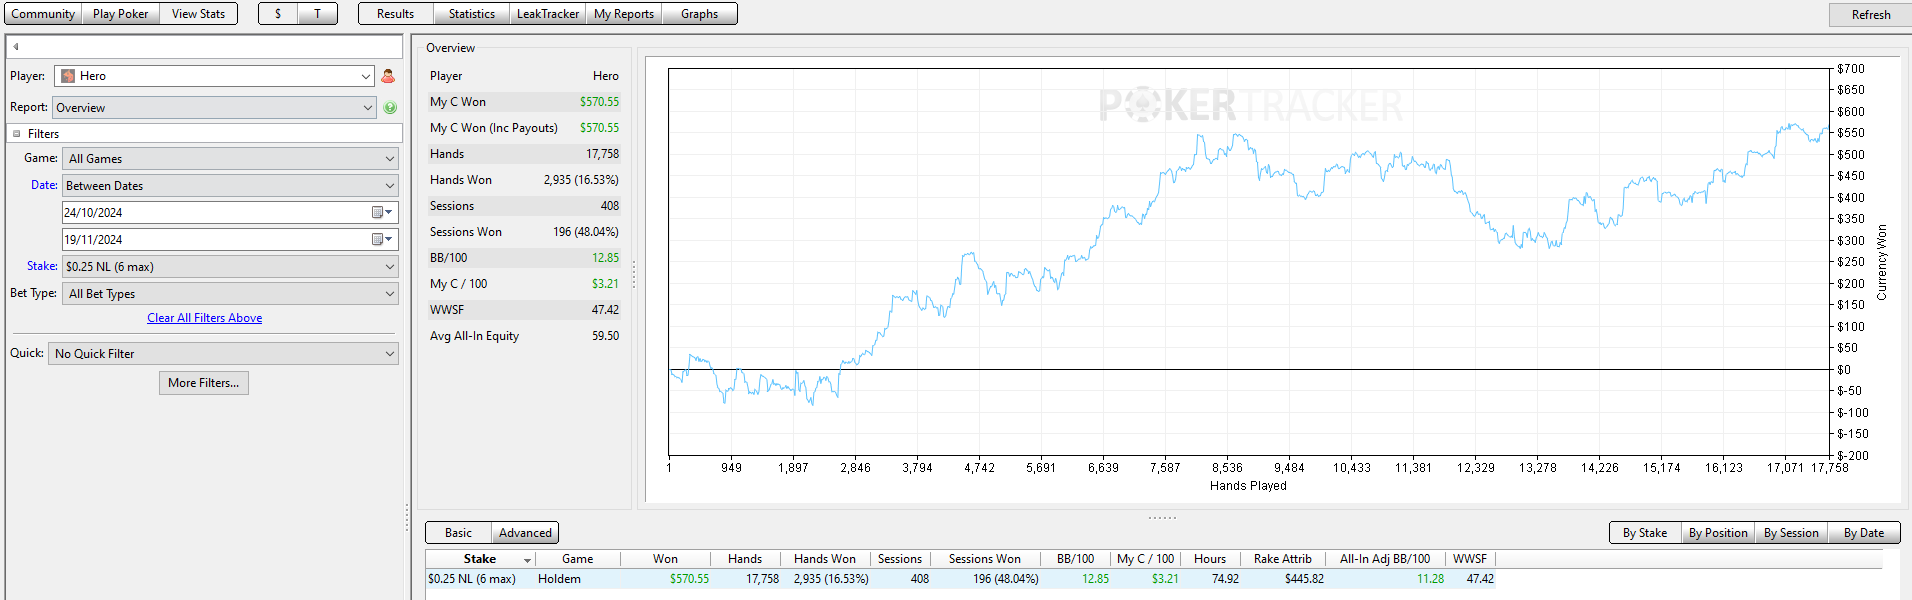The width and height of the screenshot is (1912, 600).
Task: Click the Sessions Won 196 (48.04%) overview row
Action: pyautogui.click(x=524, y=232)
